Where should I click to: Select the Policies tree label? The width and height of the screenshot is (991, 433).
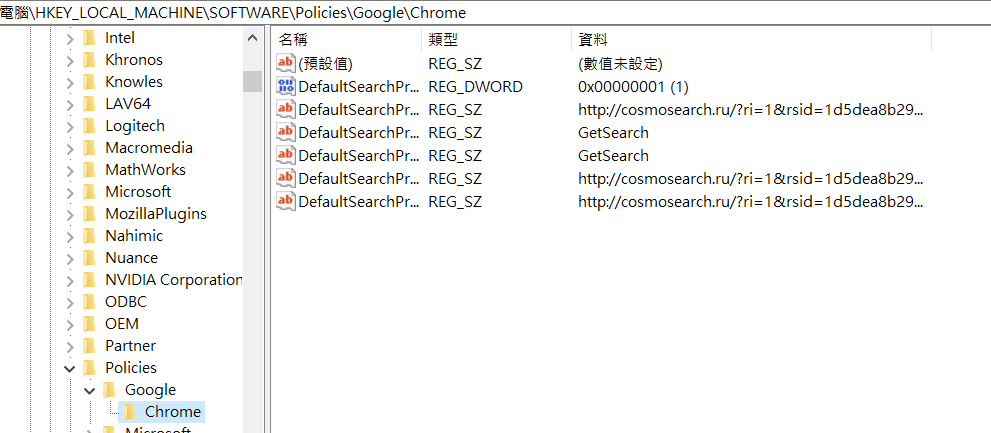click(x=131, y=368)
